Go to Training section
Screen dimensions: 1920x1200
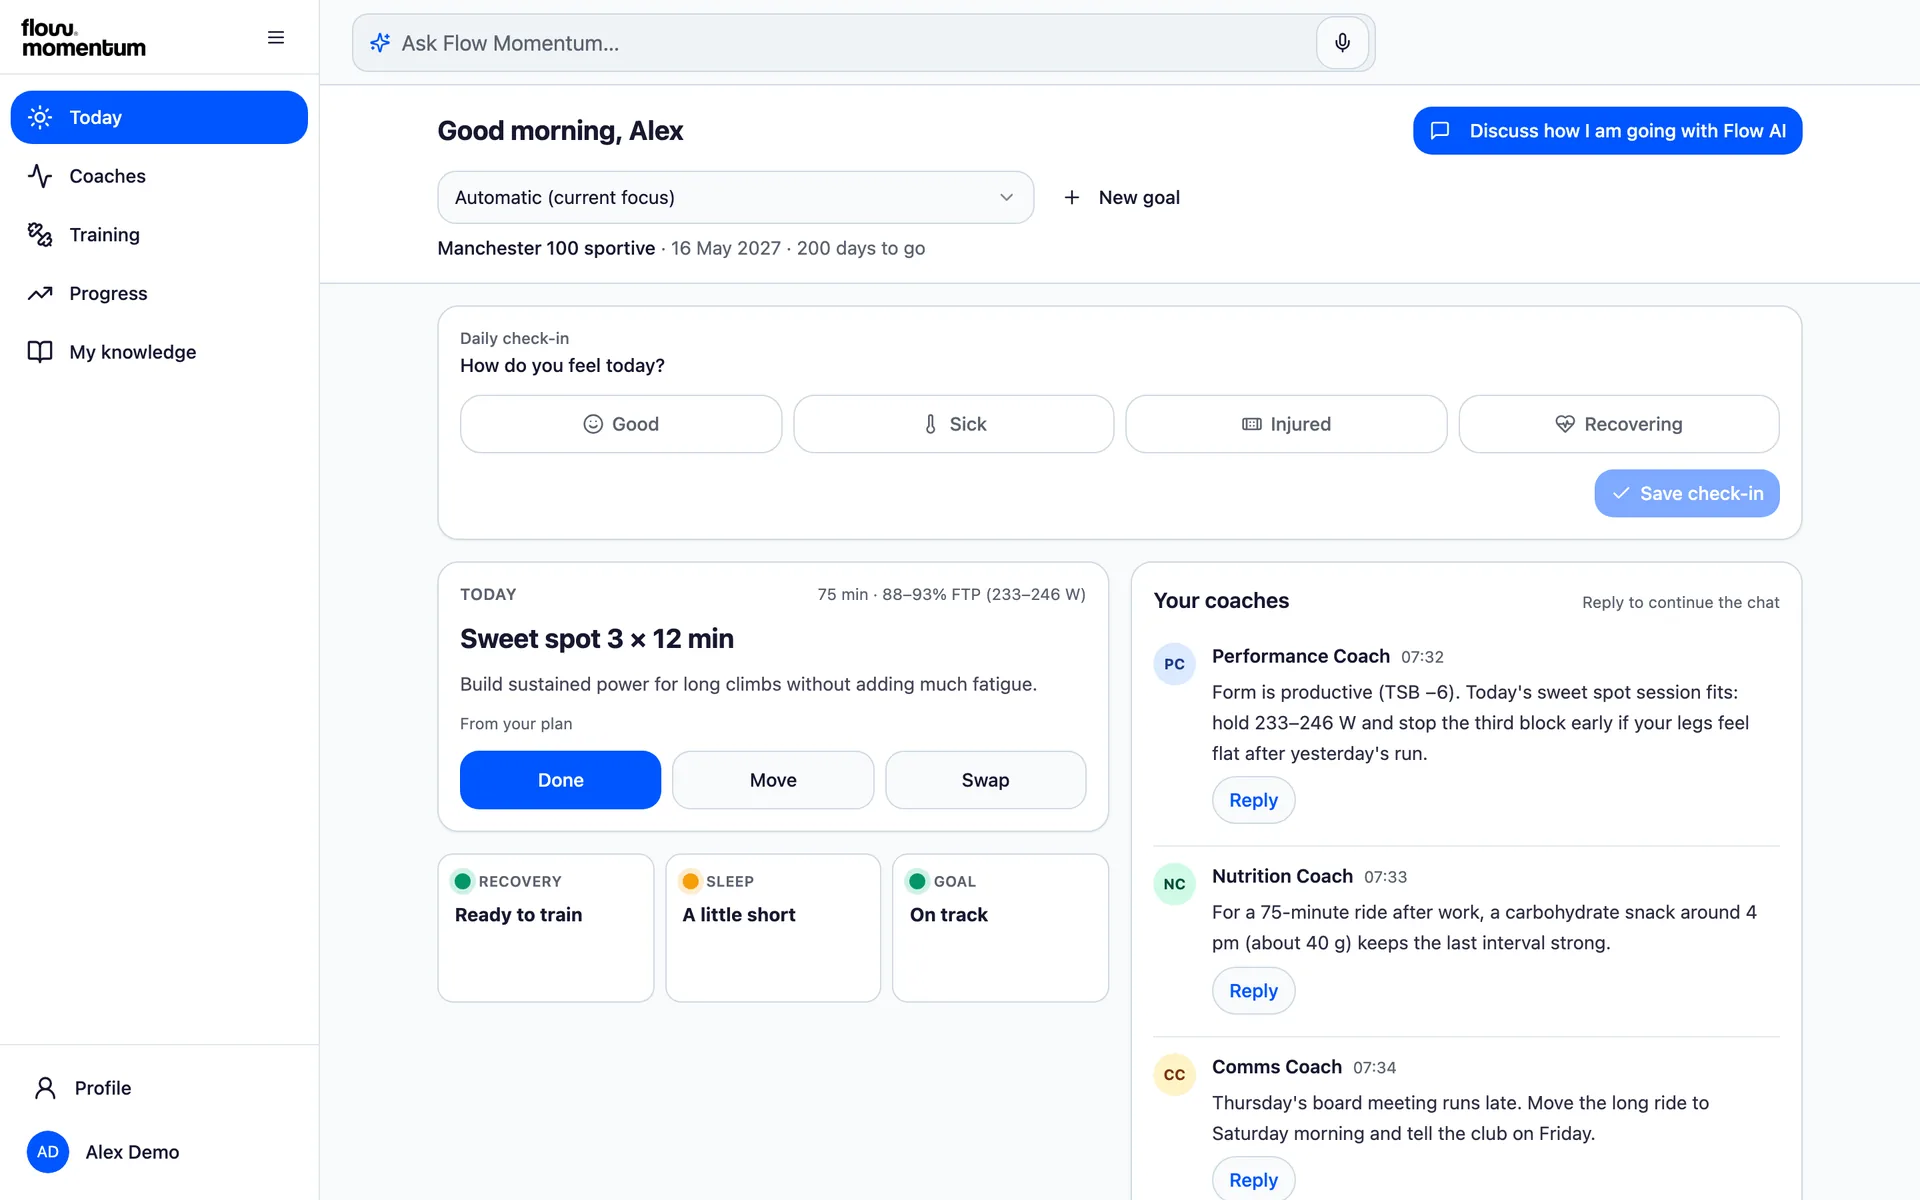pos(159,235)
